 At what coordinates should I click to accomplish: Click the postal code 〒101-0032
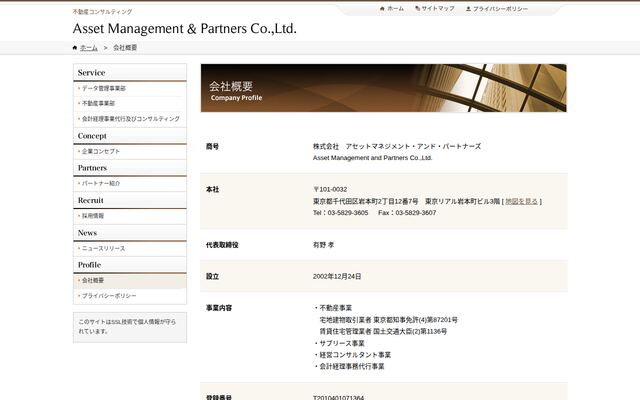click(x=330, y=189)
